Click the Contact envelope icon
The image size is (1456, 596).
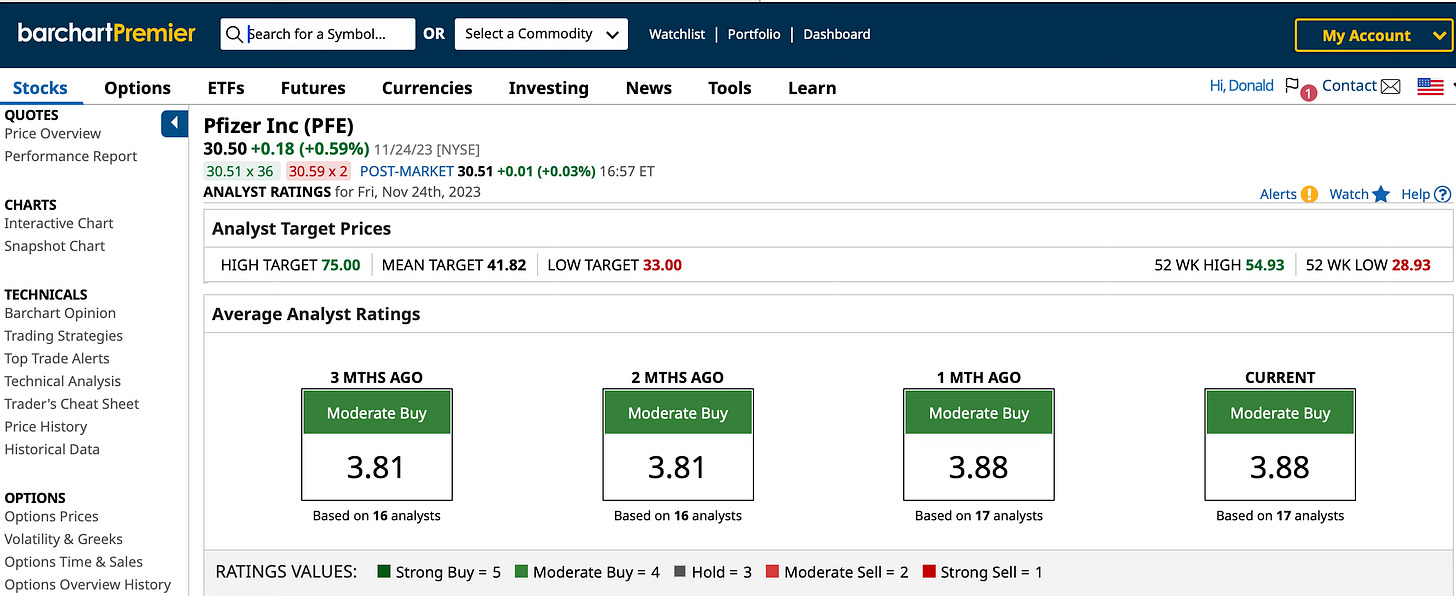[1390, 86]
